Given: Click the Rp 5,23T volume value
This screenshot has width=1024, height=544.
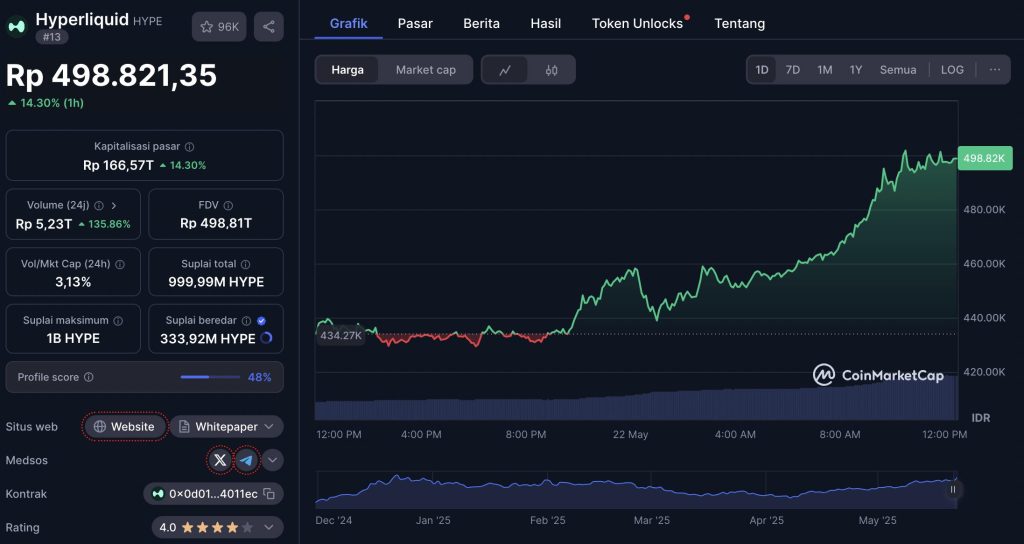Looking at the screenshot, I should [x=44, y=224].
